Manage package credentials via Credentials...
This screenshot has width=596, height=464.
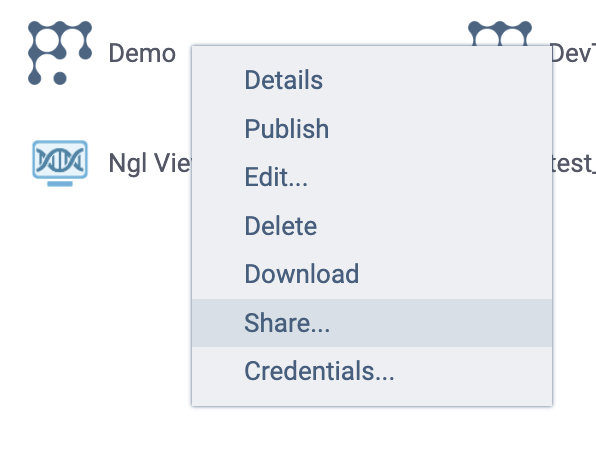coord(372,371)
